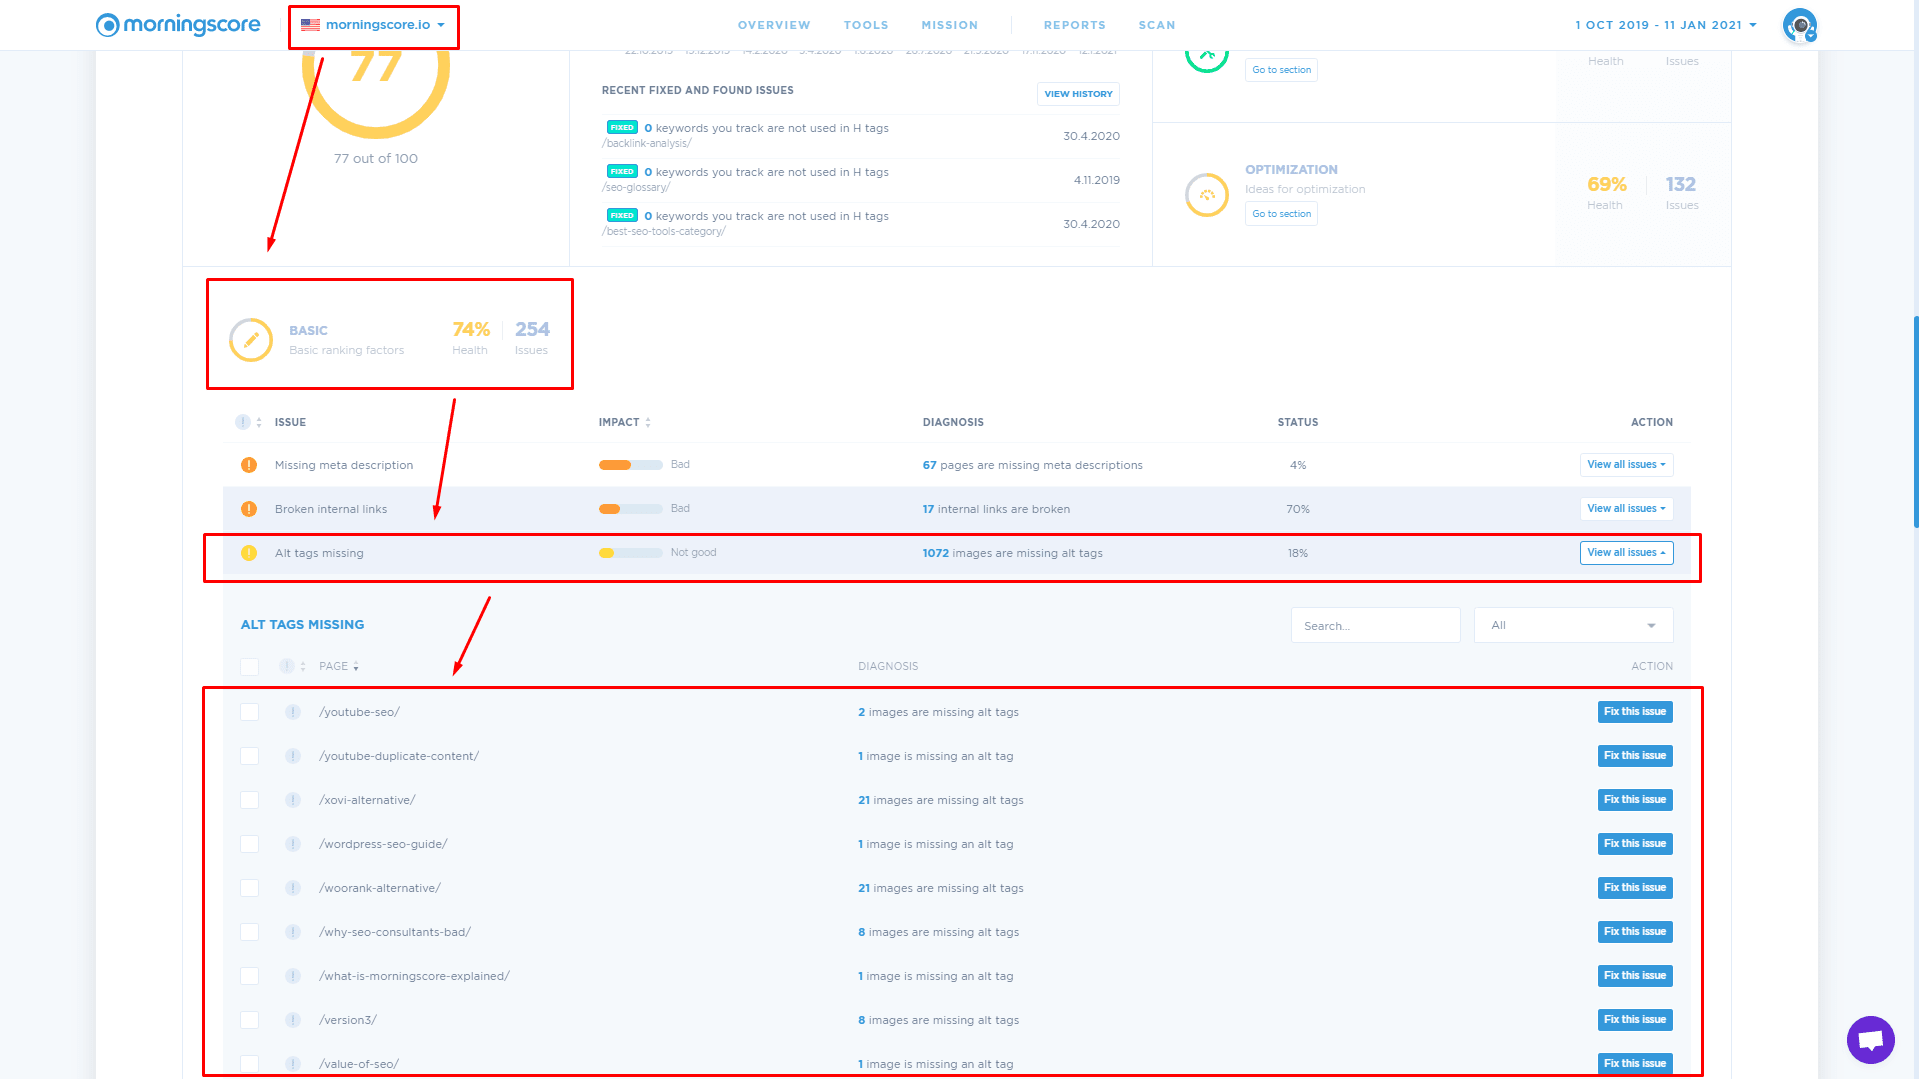
Task: Click the info icon in the /why-seo-consultants-bad/ row
Action: [x=293, y=932]
